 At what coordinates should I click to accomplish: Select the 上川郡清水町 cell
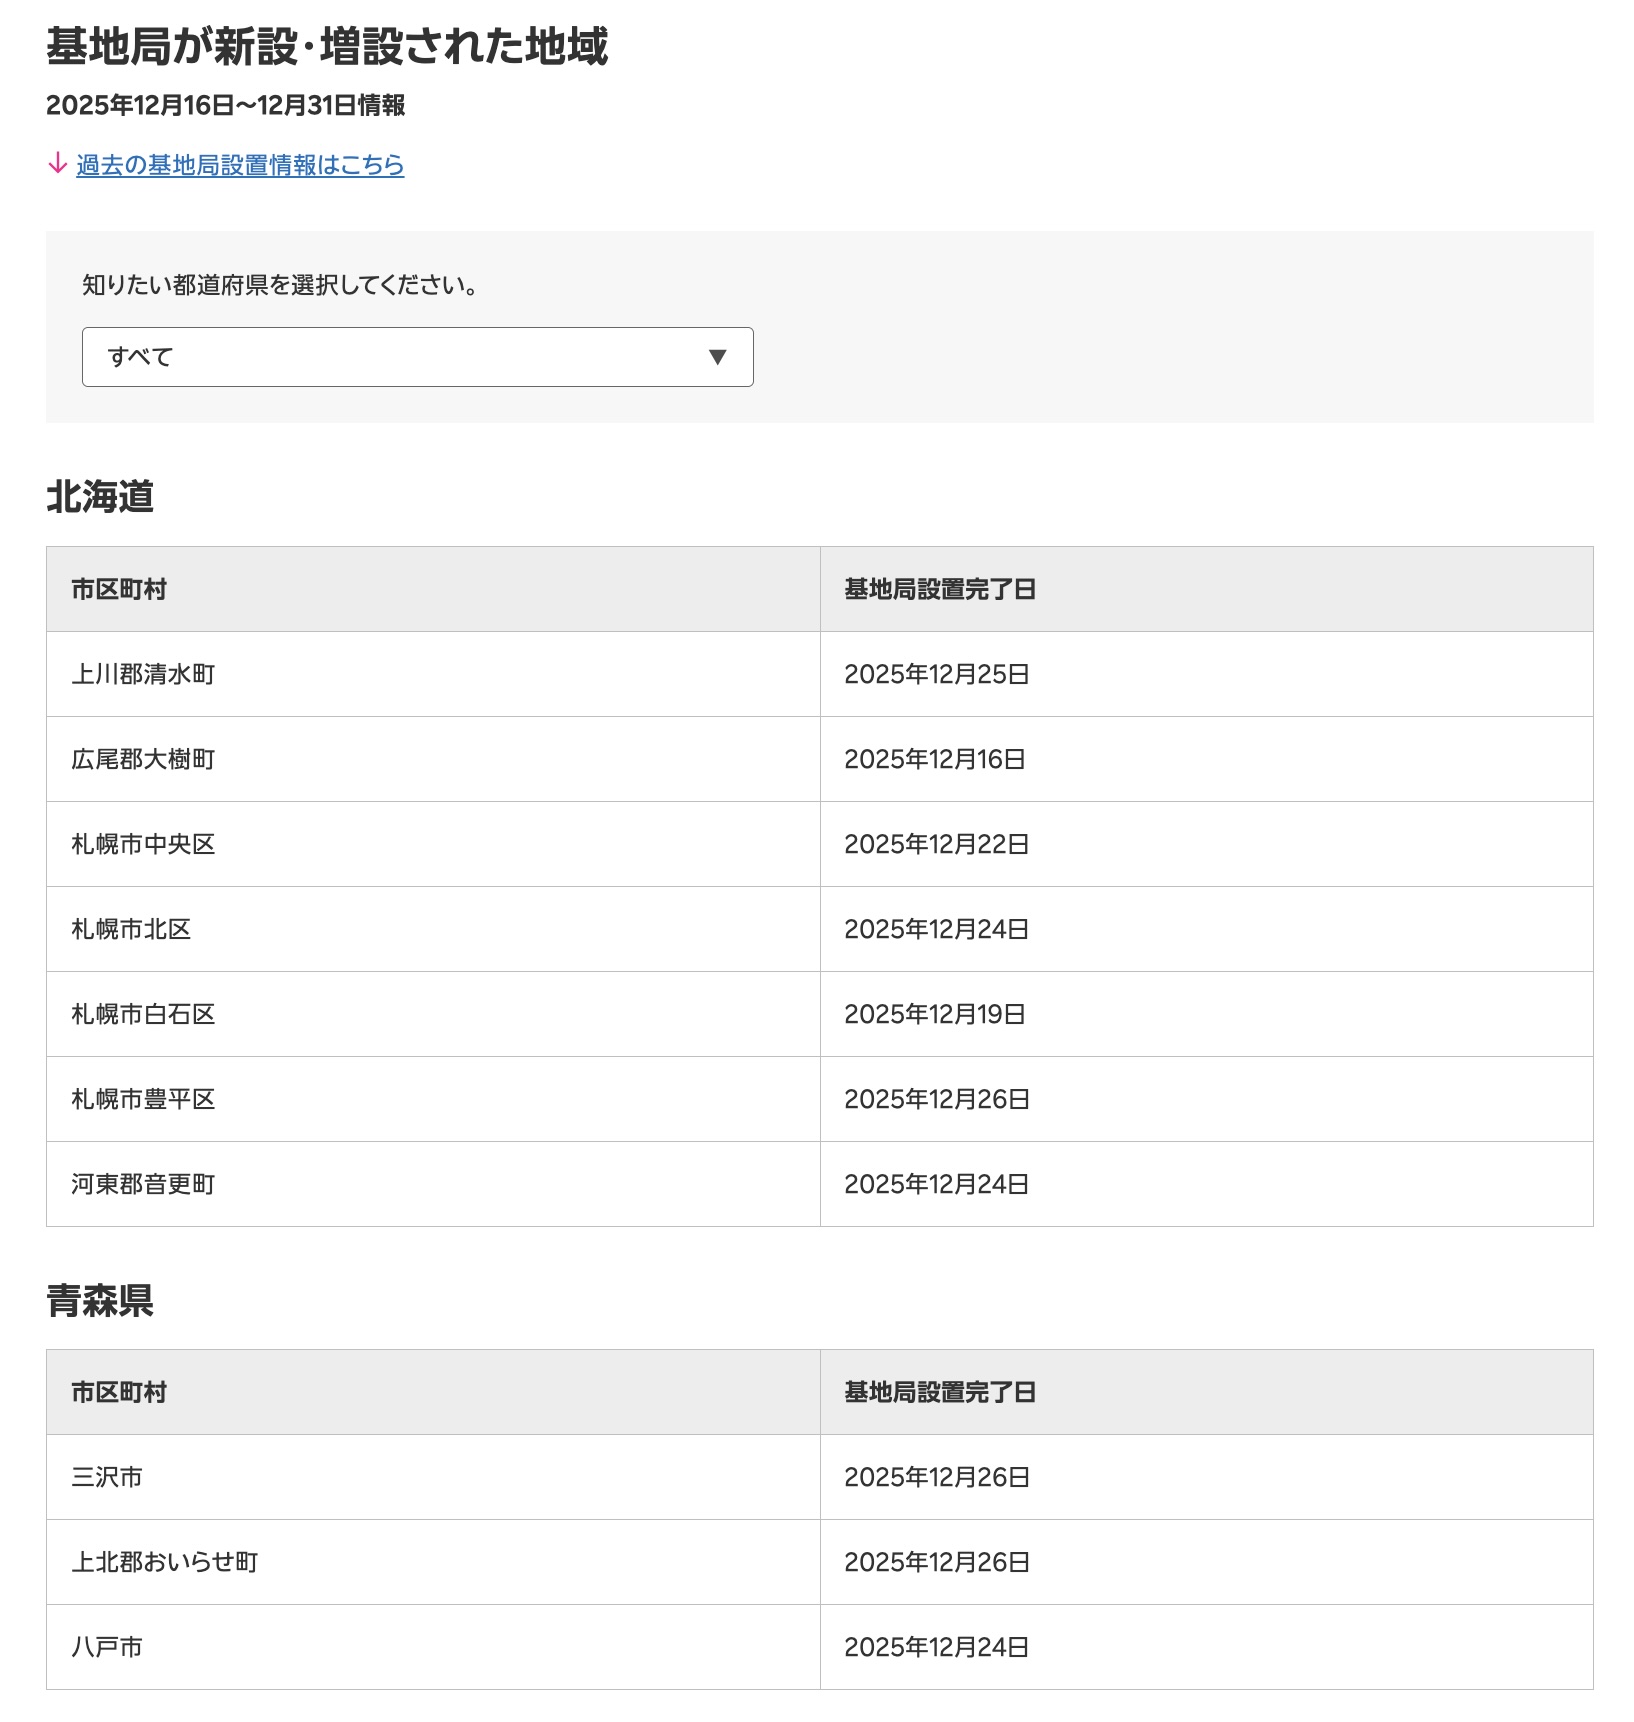pyautogui.click(x=433, y=674)
